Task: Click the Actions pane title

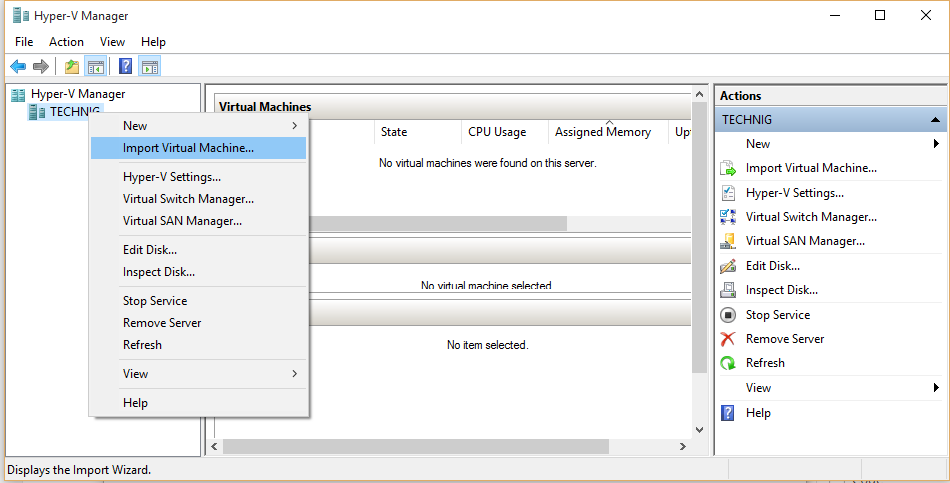Action: click(740, 96)
